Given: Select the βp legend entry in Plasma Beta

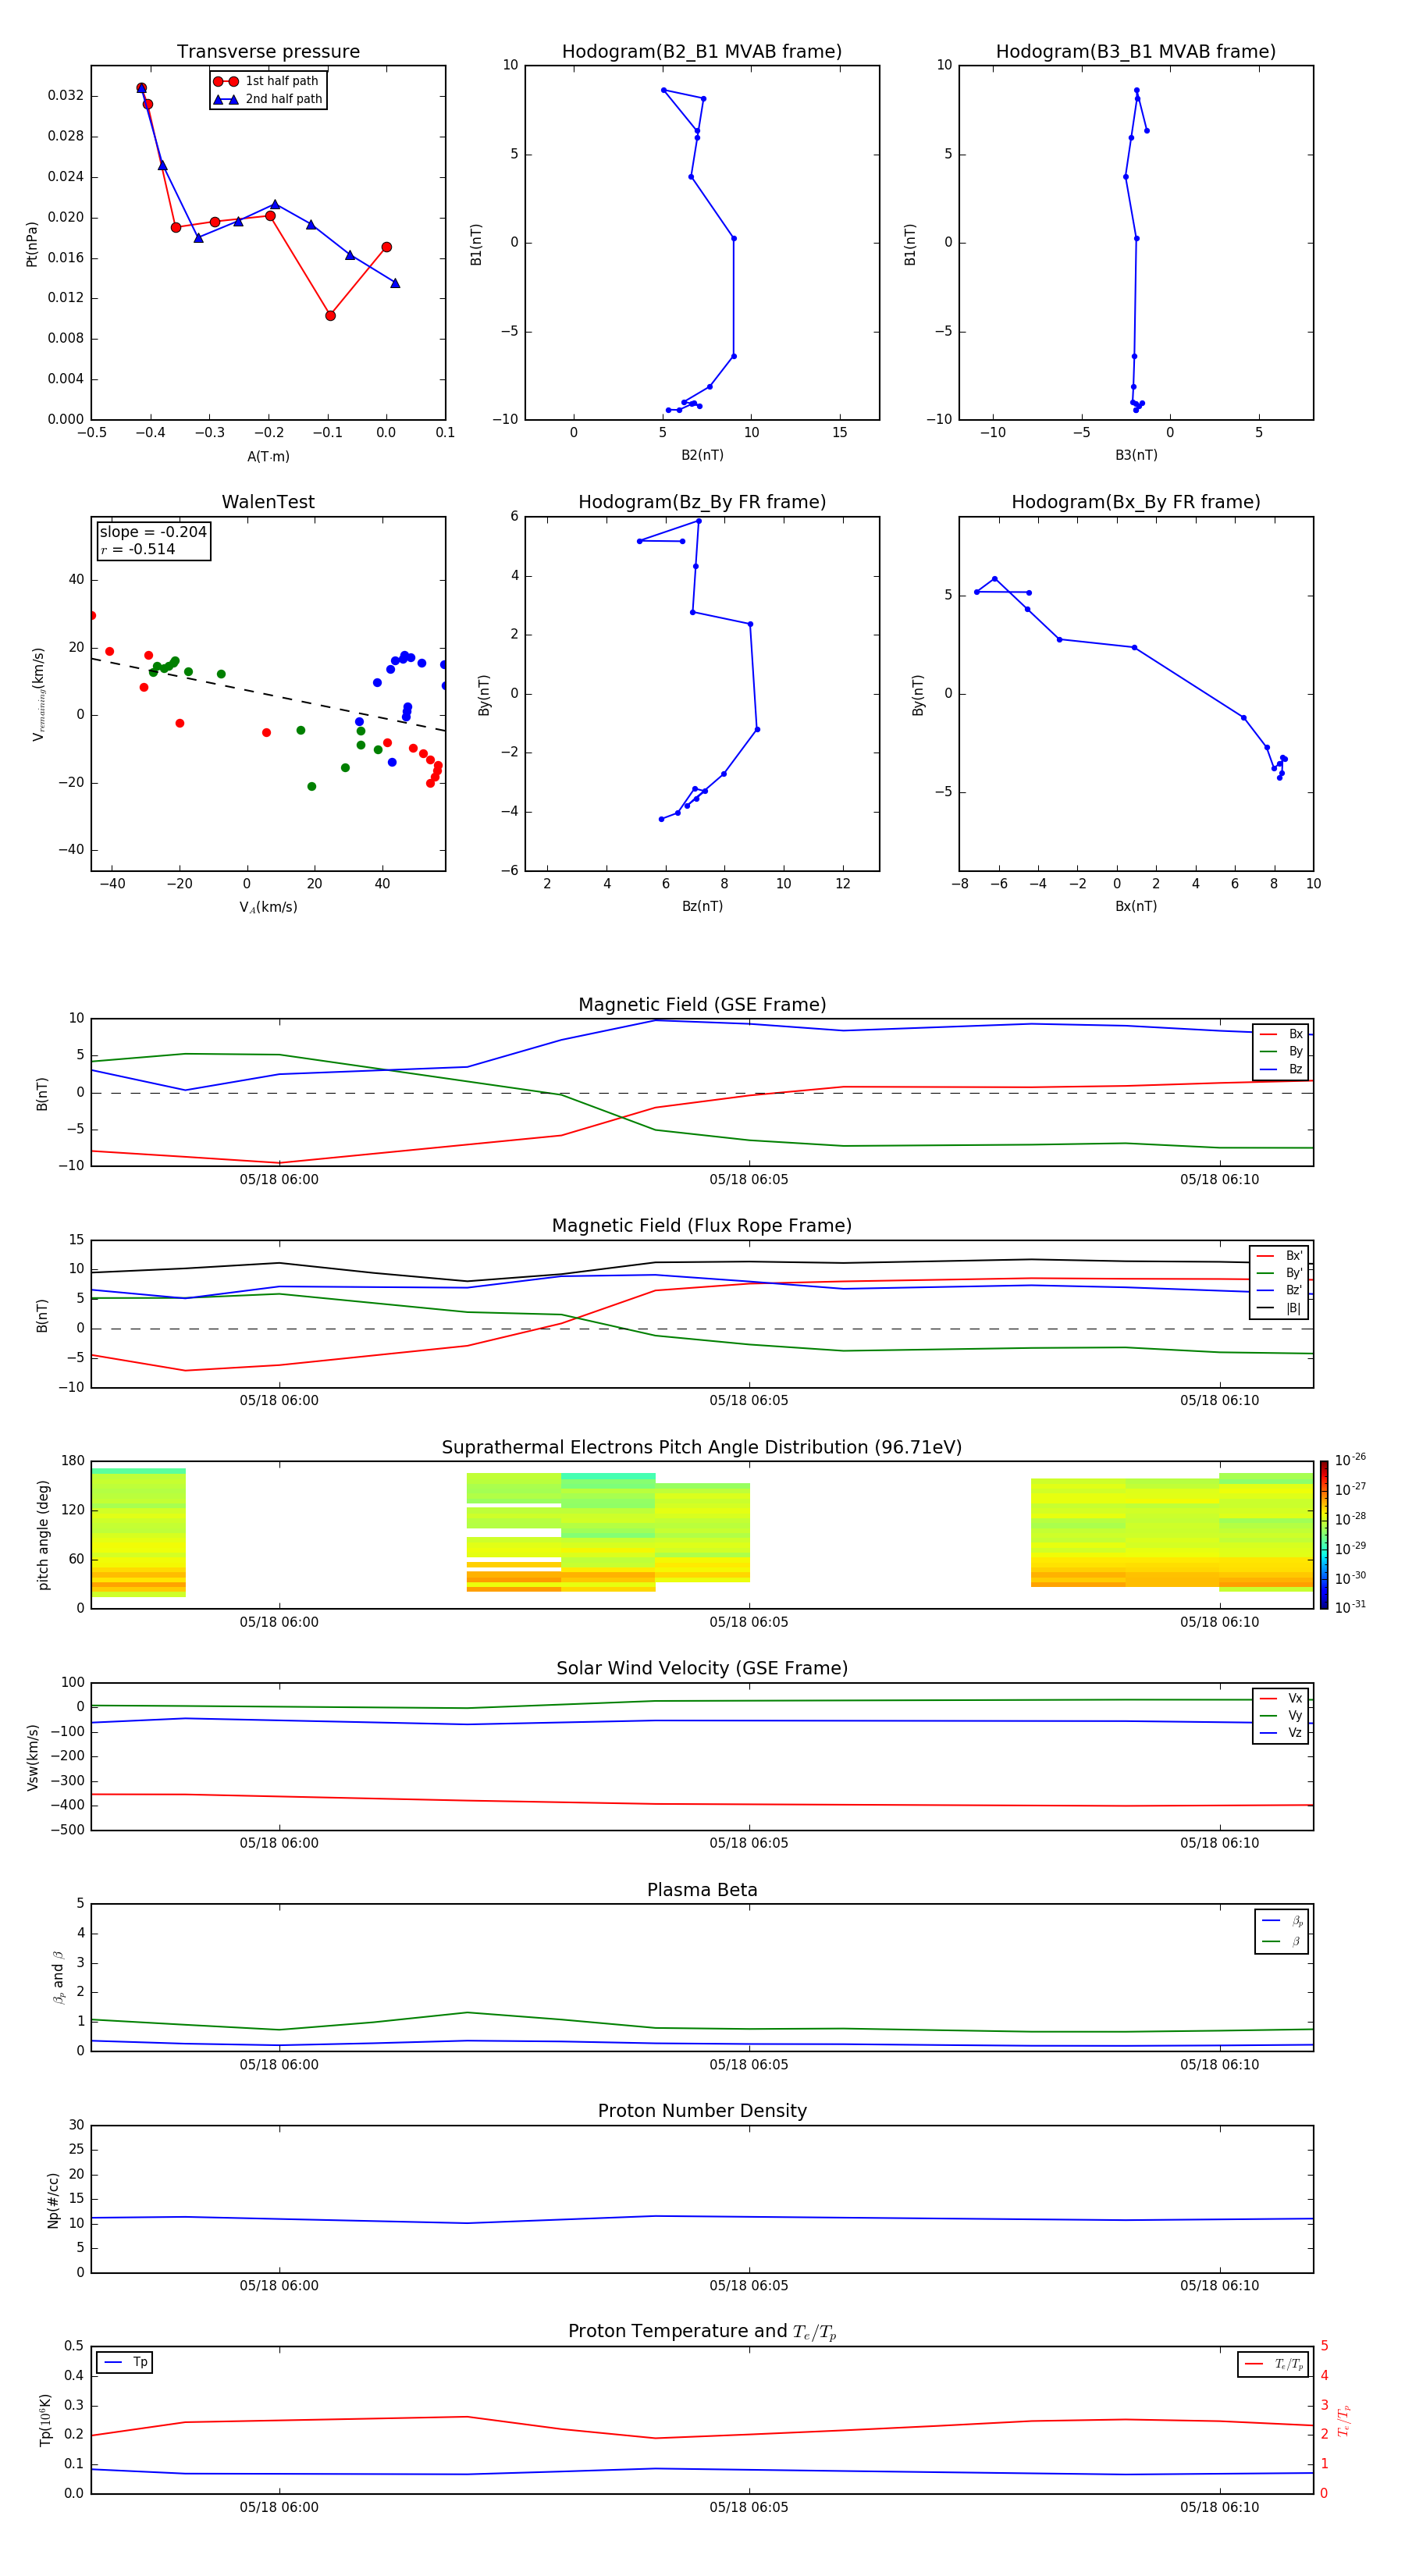Looking at the screenshot, I should pyautogui.click(x=1282, y=1921).
